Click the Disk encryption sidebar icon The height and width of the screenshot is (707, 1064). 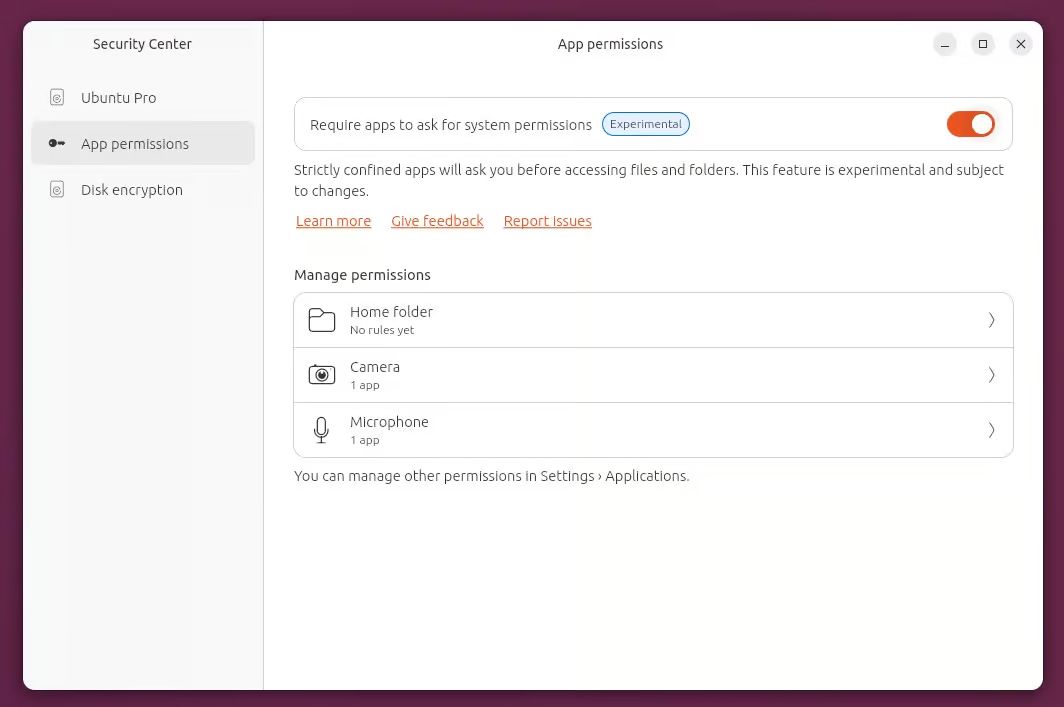pos(57,190)
